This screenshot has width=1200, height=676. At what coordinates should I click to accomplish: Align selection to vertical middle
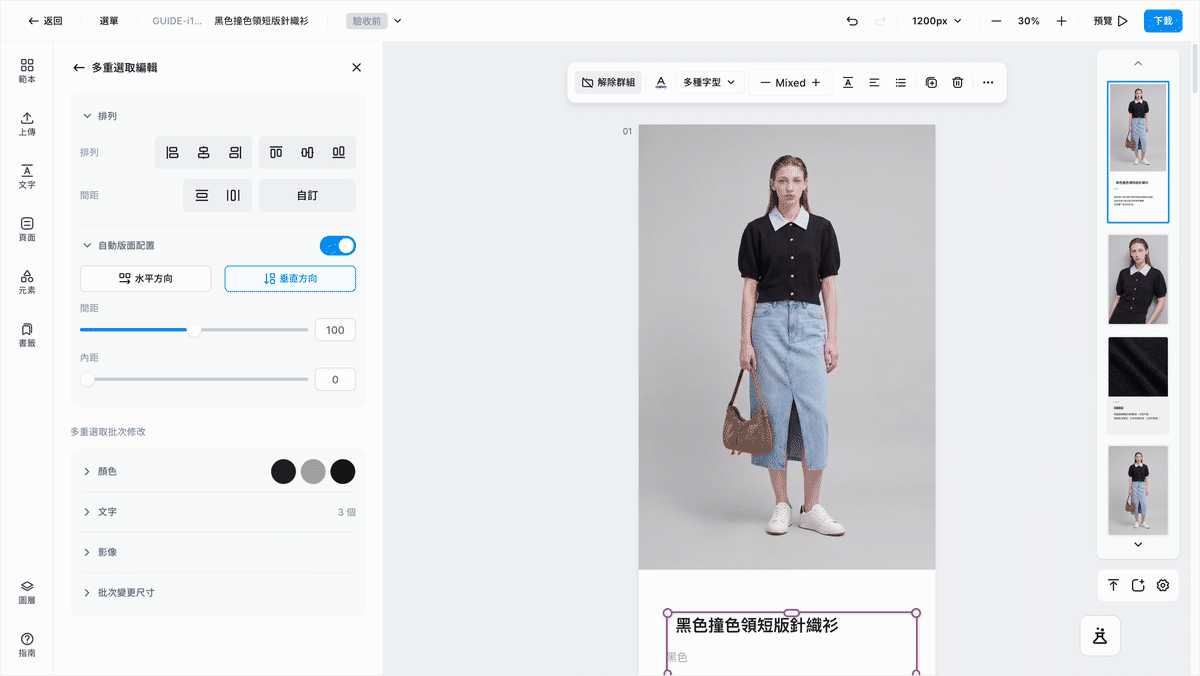[x=308, y=152]
